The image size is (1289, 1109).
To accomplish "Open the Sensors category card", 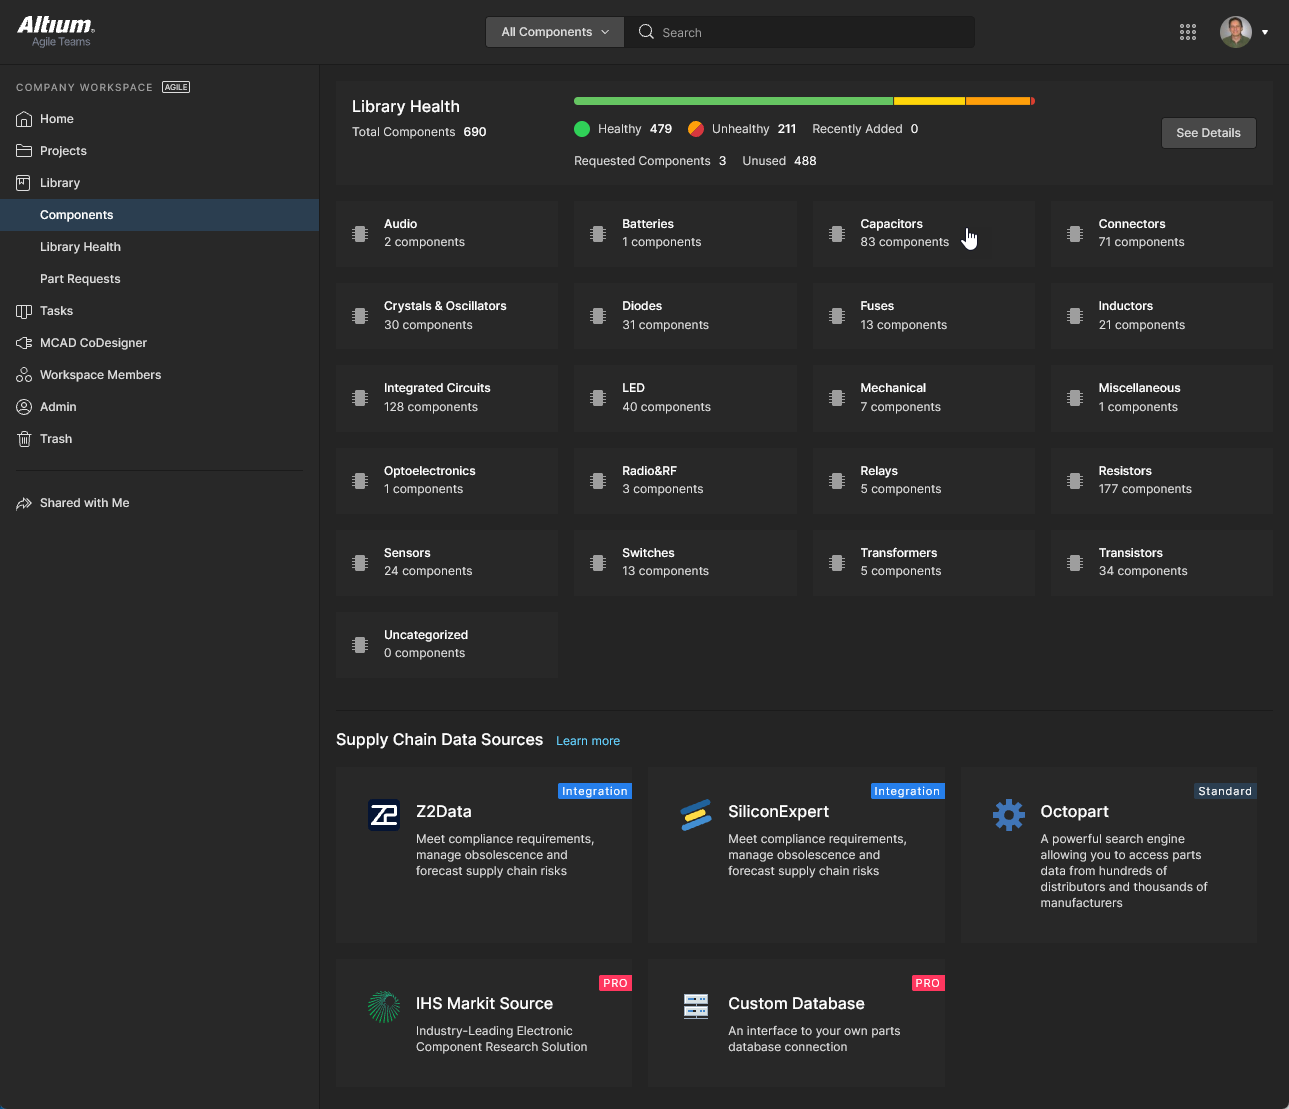I will pyautogui.click(x=447, y=563).
